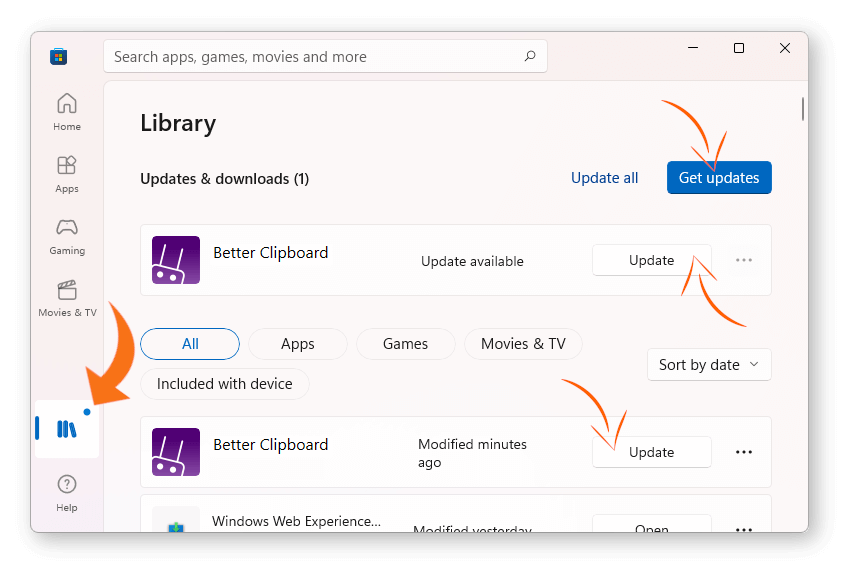The width and height of the screenshot is (862, 583).
Task: Open the Gaming section in sidebar
Action: [67, 236]
